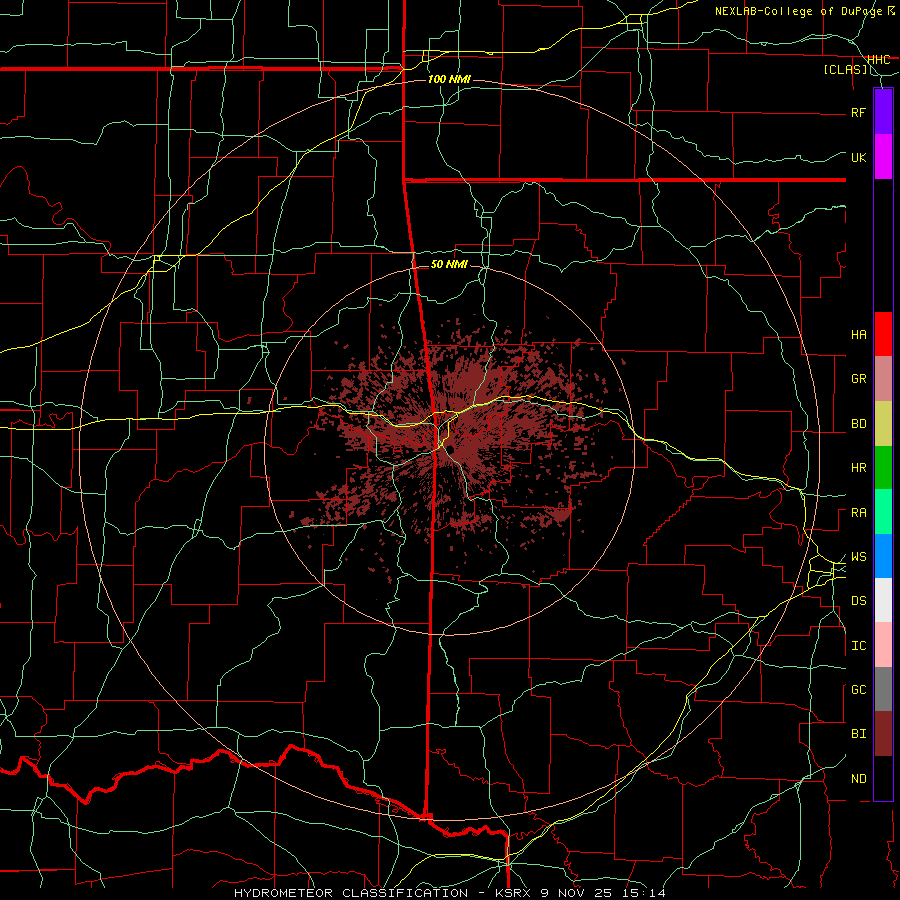Viewport: 900px width, 900px height.
Task: Click the magenta UK color swatch
Action: pyautogui.click(x=883, y=157)
